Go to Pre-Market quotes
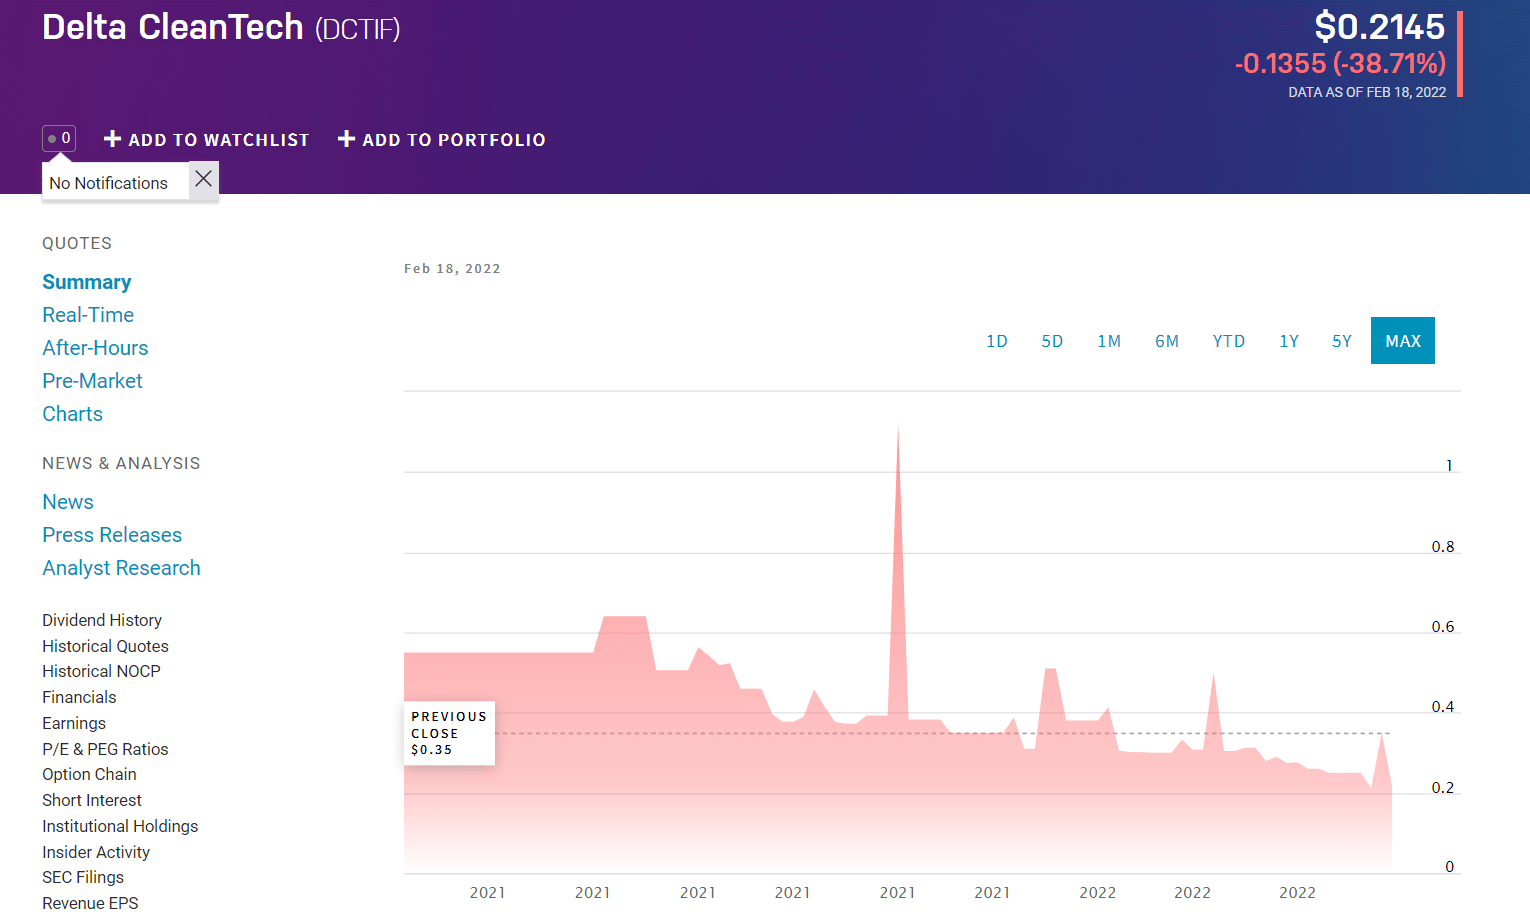This screenshot has width=1530, height=922. [x=92, y=381]
